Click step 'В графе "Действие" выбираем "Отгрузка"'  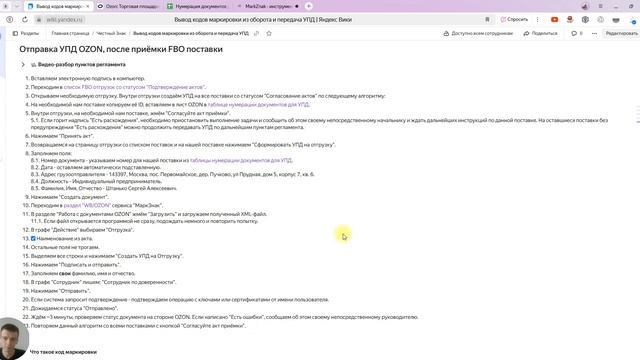(x=82, y=230)
